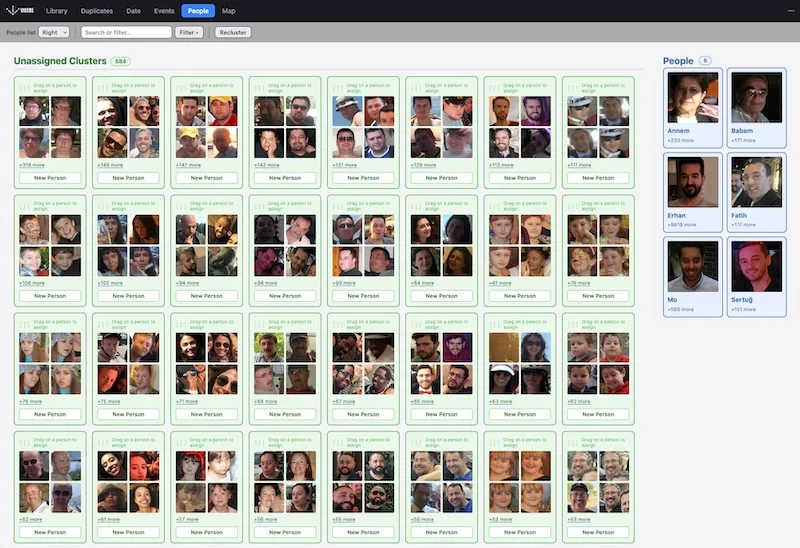Grab drag handle of +61 more cluster

coord(103,442)
